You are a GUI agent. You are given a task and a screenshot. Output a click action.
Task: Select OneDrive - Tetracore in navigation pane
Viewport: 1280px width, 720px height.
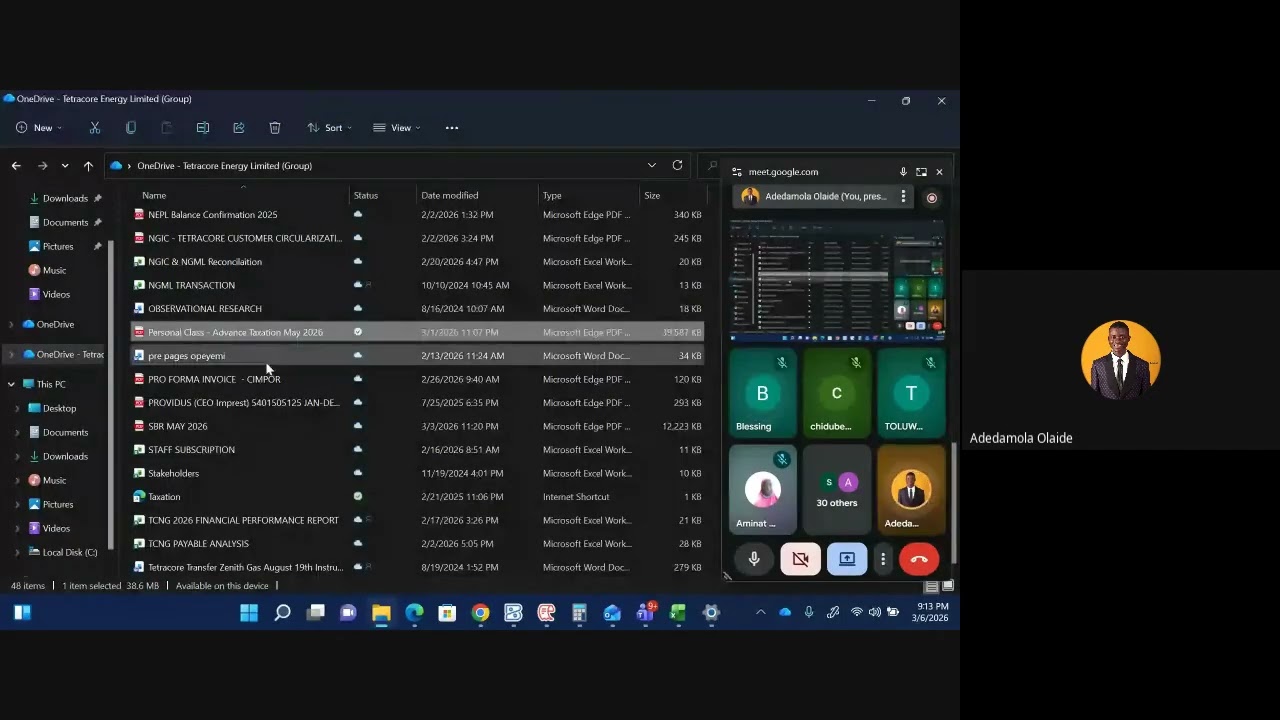(63, 354)
